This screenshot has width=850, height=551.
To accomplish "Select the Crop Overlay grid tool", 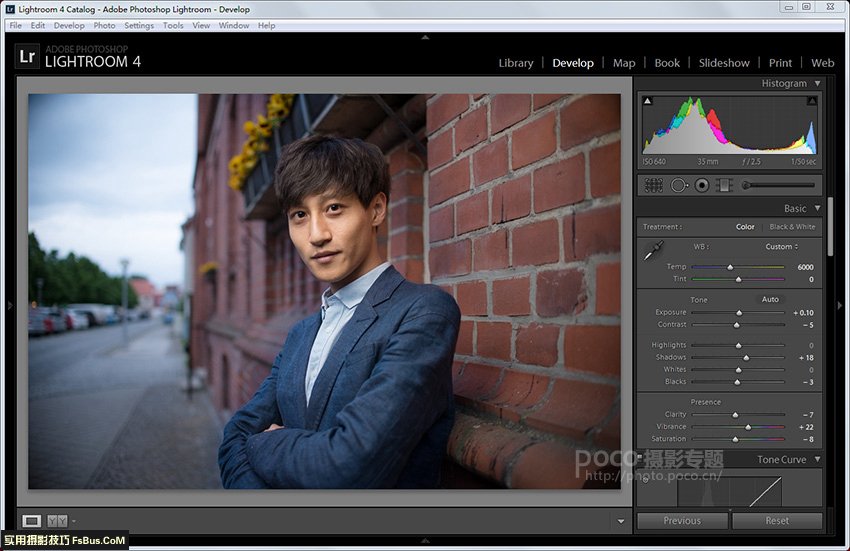I will point(653,185).
